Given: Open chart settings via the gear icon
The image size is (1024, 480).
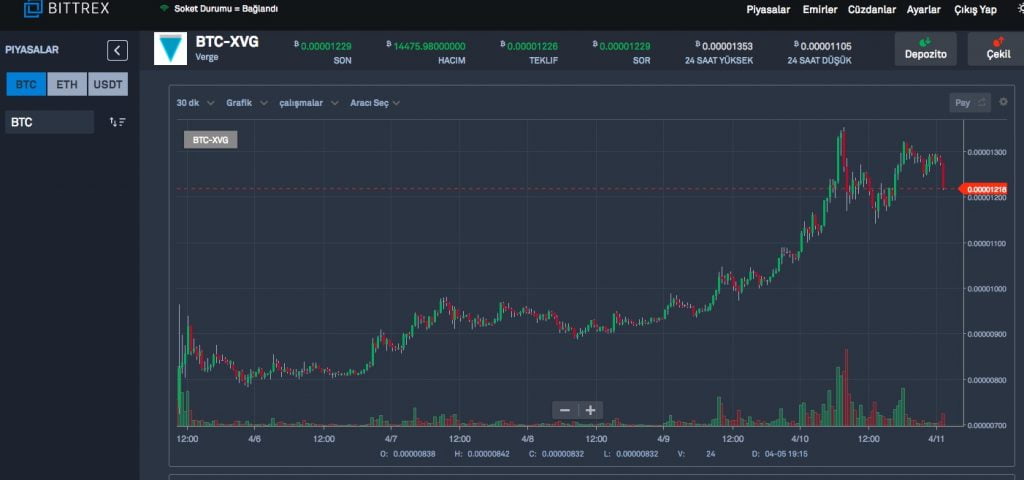Looking at the screenshot, I should tap(1003, 102).
